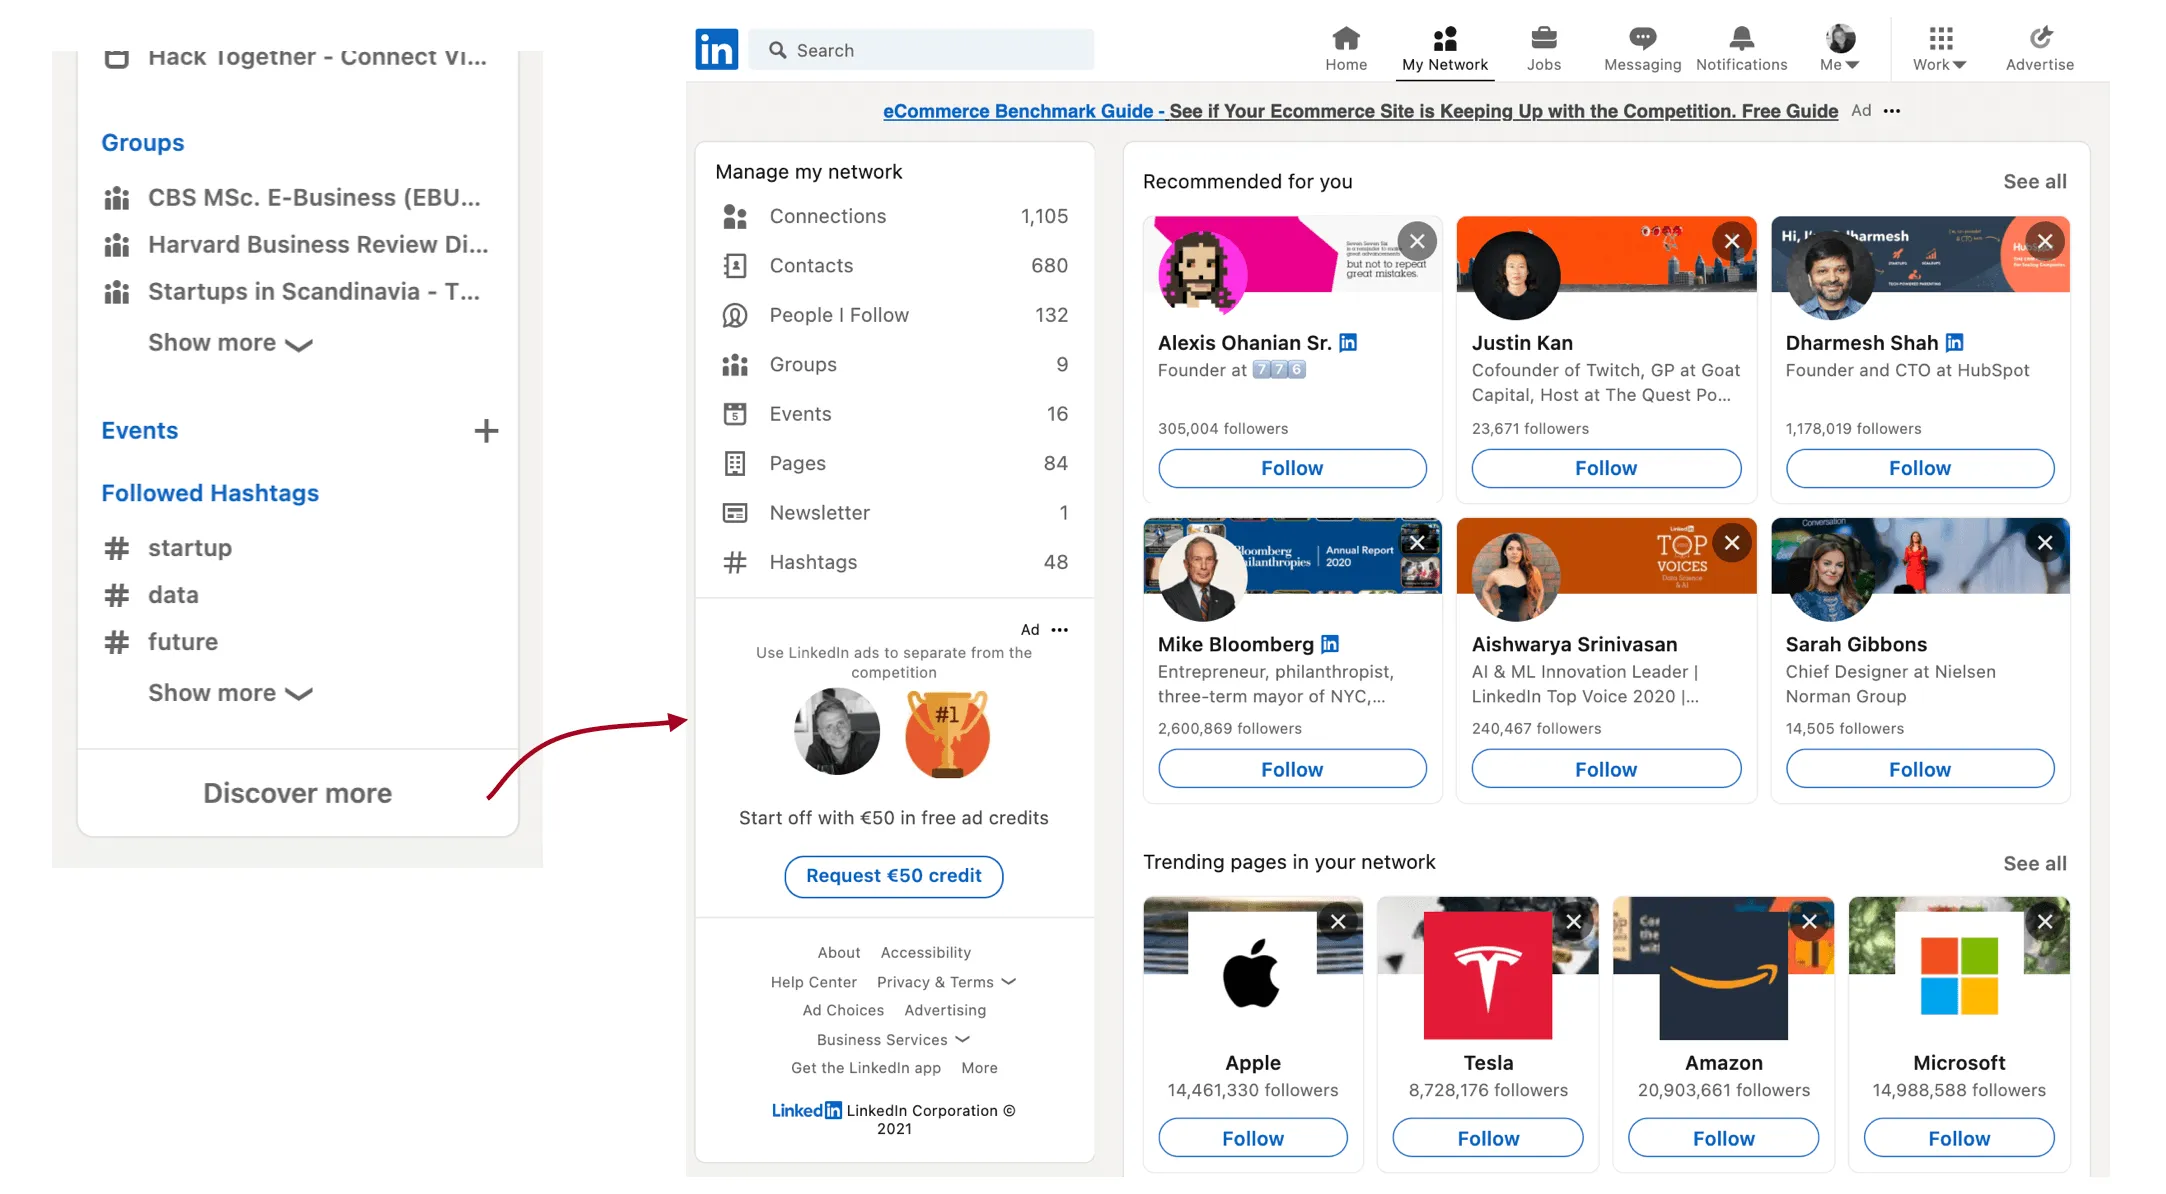Open options dots beside eCommerce Benchmark ad

point(1892,111)
